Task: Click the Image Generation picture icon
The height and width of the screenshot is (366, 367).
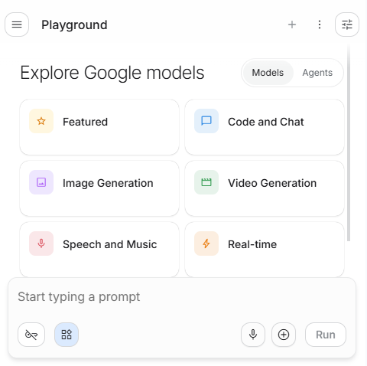Action: (x=41, y=182)
